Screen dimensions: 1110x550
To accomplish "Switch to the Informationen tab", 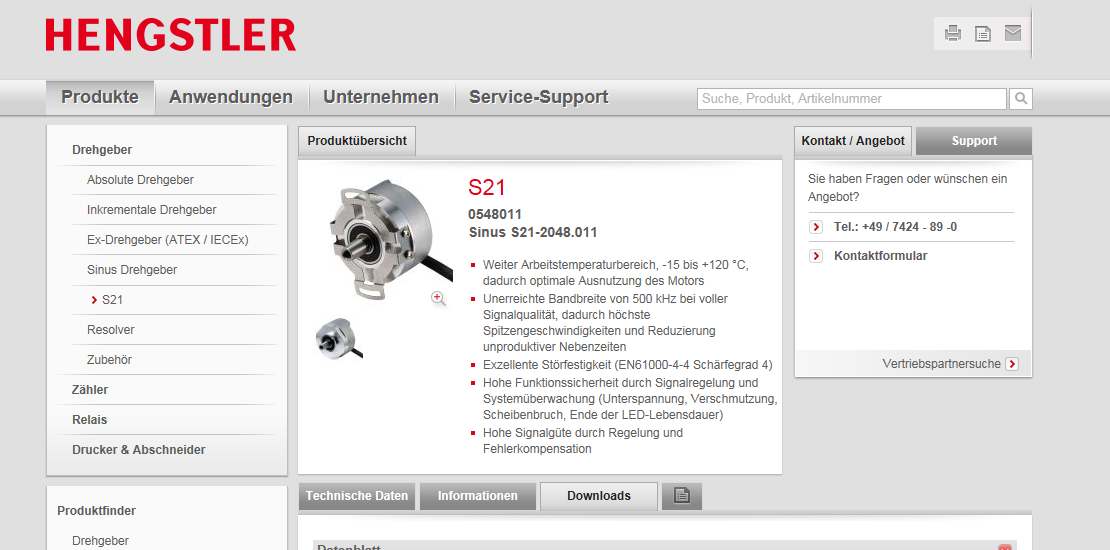I will (478, 496).
